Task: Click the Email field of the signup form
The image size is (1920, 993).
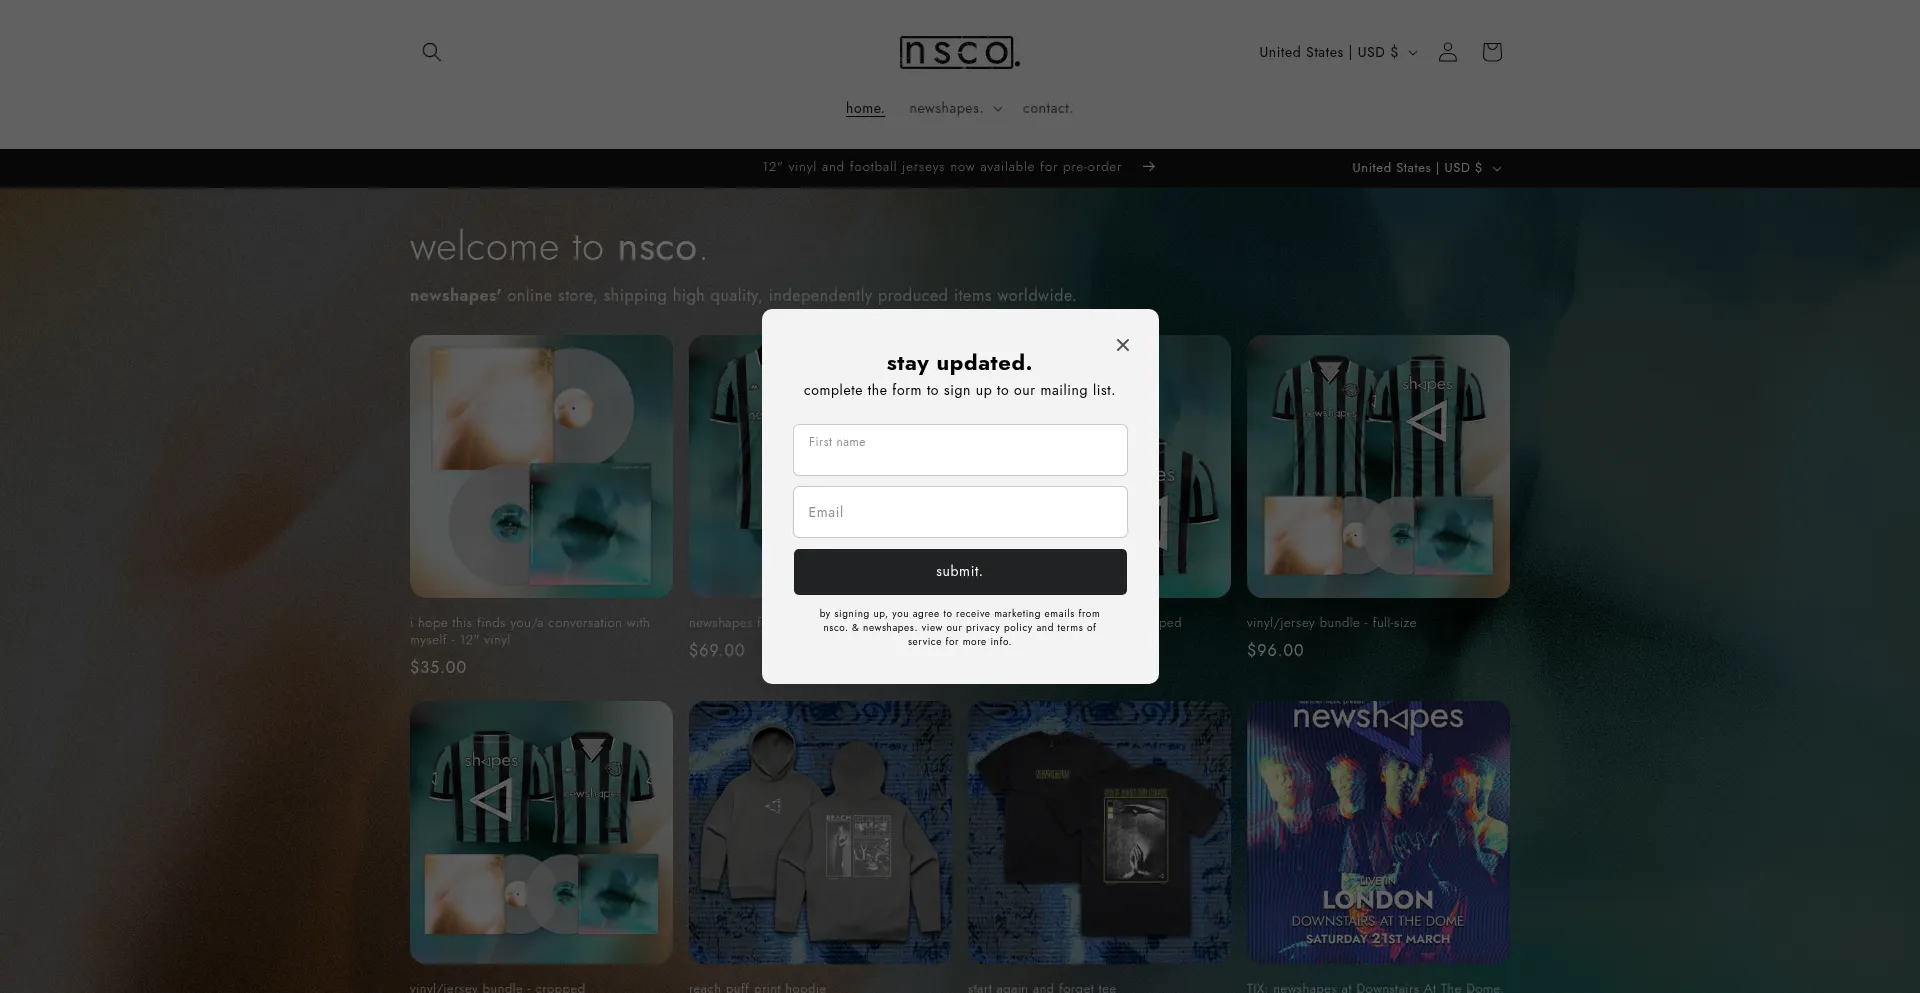Action: (x=959, y=511)
